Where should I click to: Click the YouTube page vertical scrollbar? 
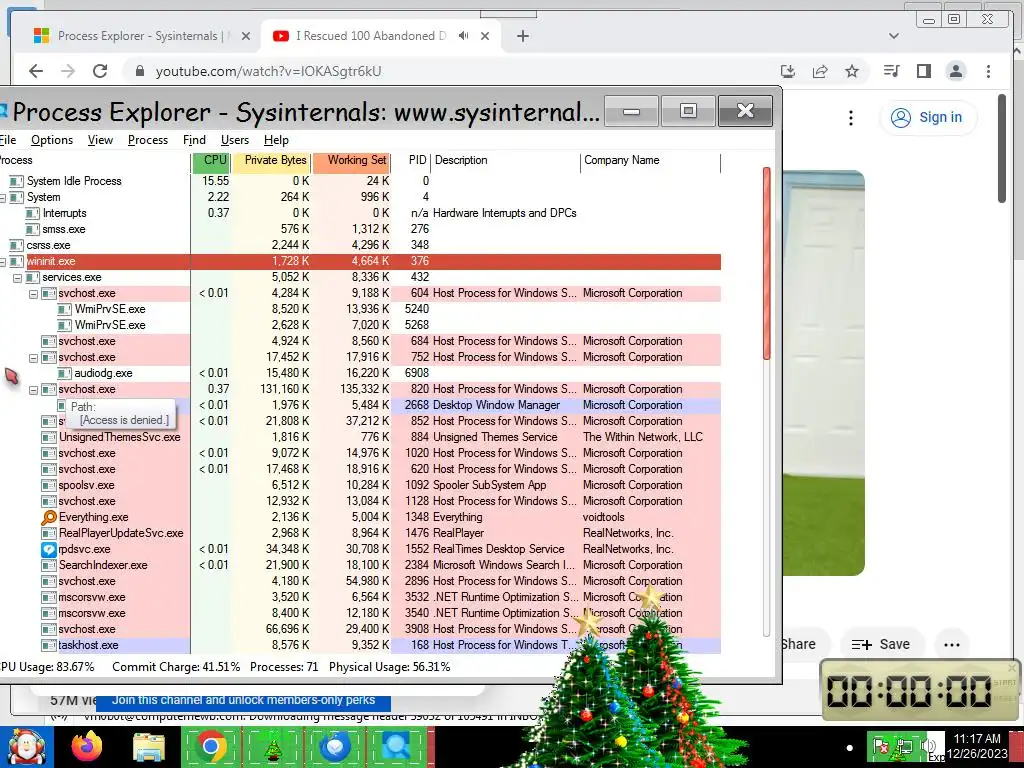pyautogui.click(x=1002, y=148)
